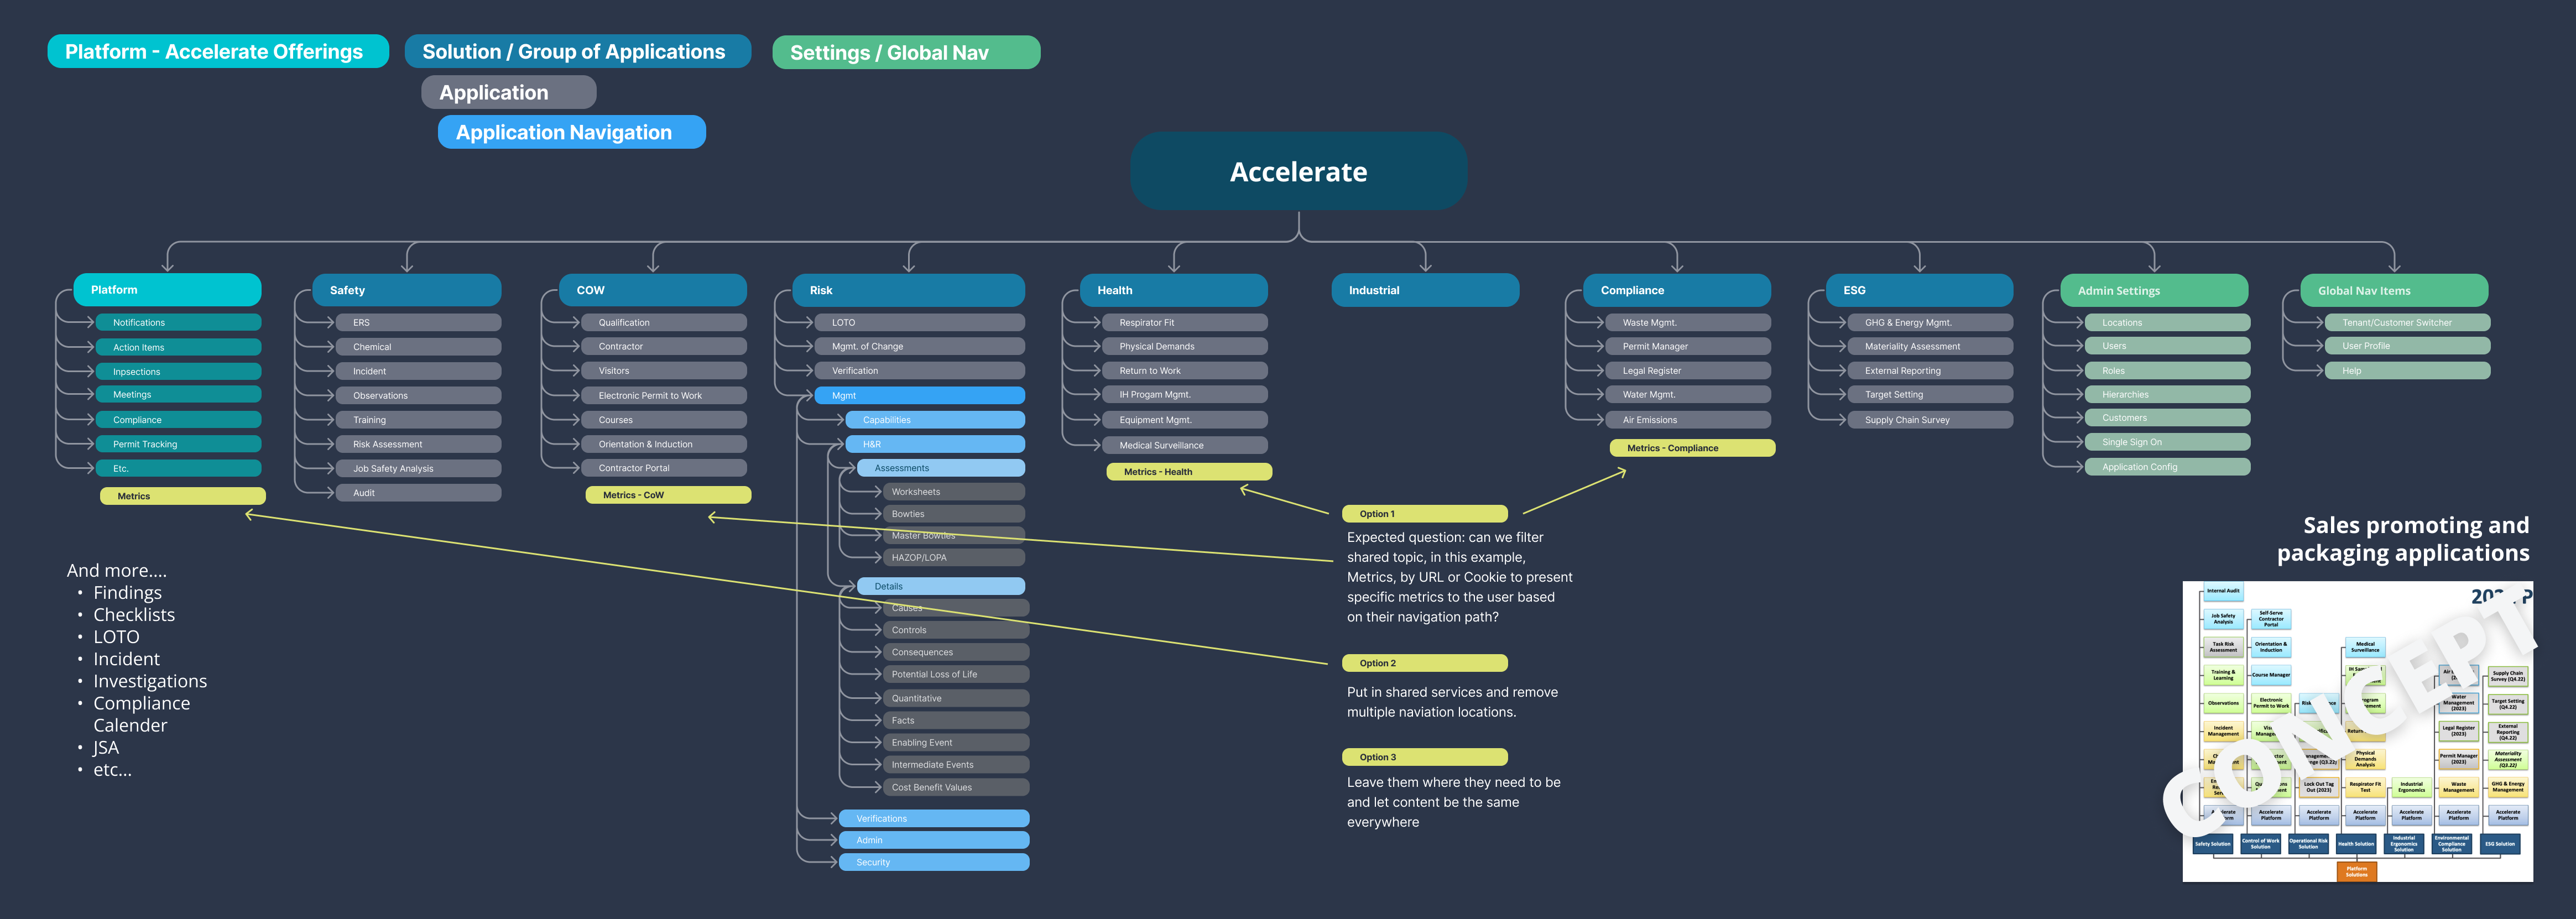Click the Metrics - Health node
The width and height of the screenshot is (2576, 919).
(1189, 472)
